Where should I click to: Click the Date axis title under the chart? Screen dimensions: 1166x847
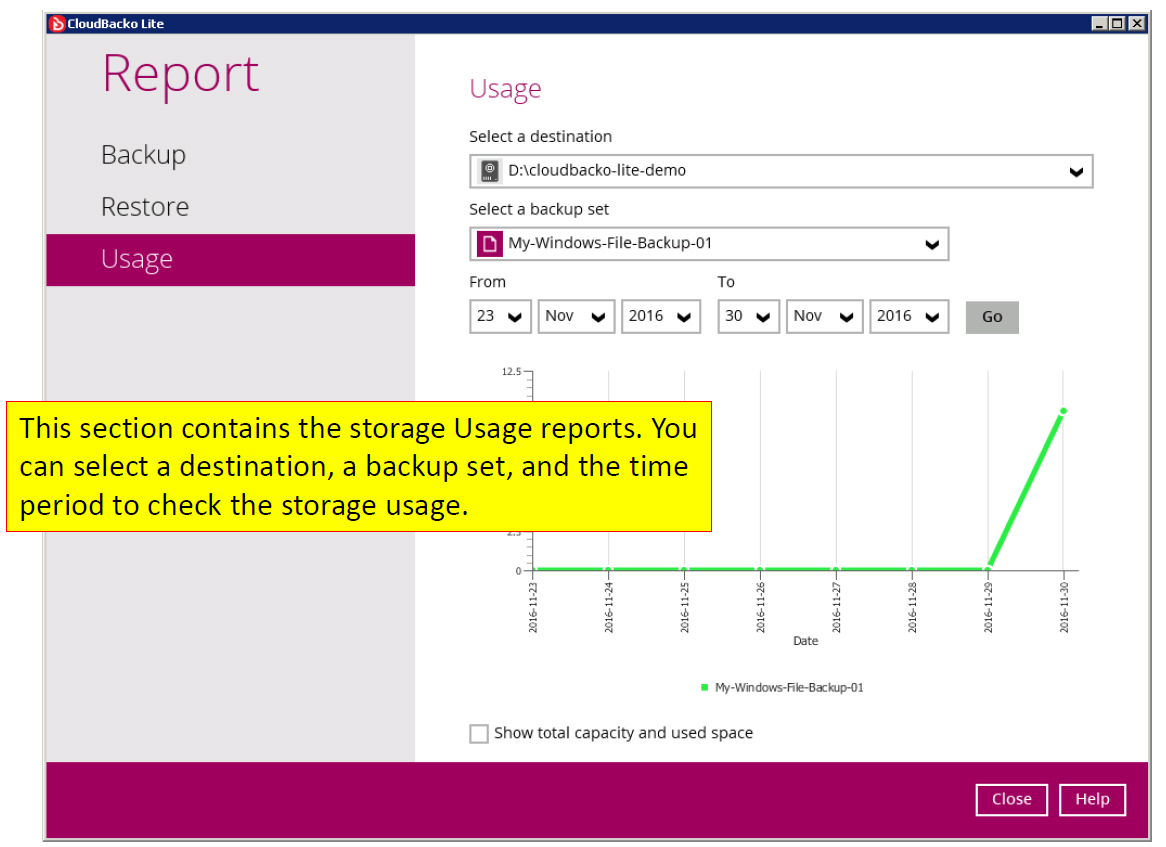pos(805,641)
